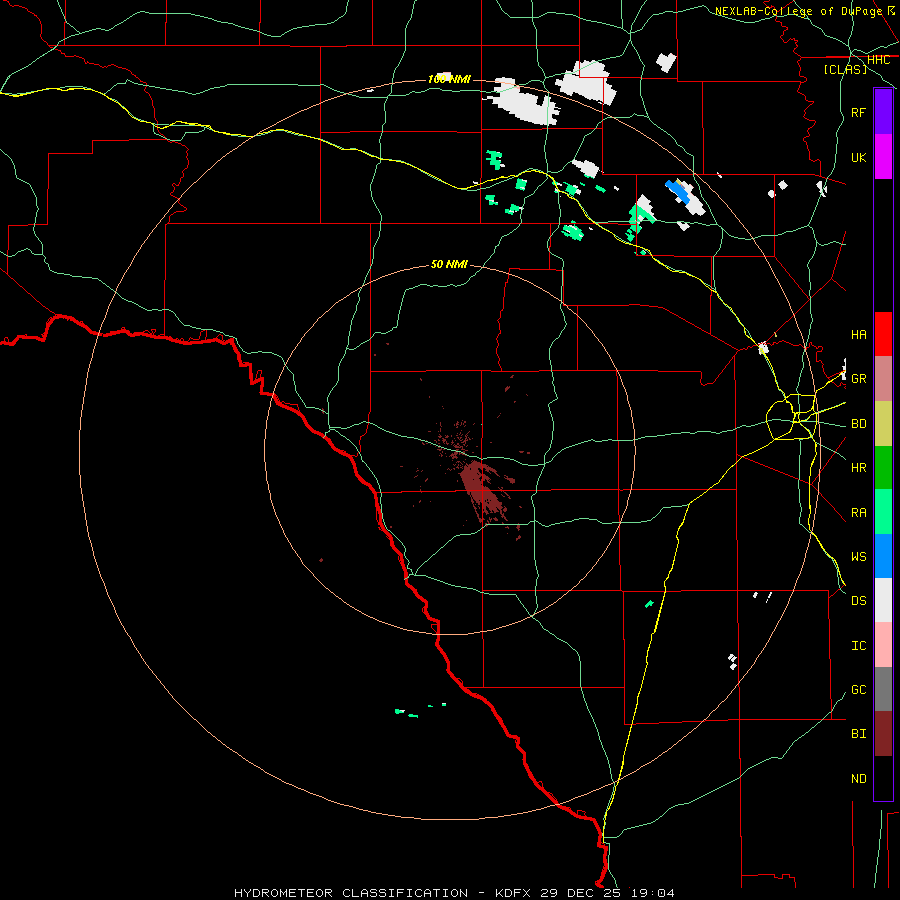Image resolution: width=900 pixels, height=900 pixels.
Task: Click the magenta UK color swatch
Action: point(883,157)
